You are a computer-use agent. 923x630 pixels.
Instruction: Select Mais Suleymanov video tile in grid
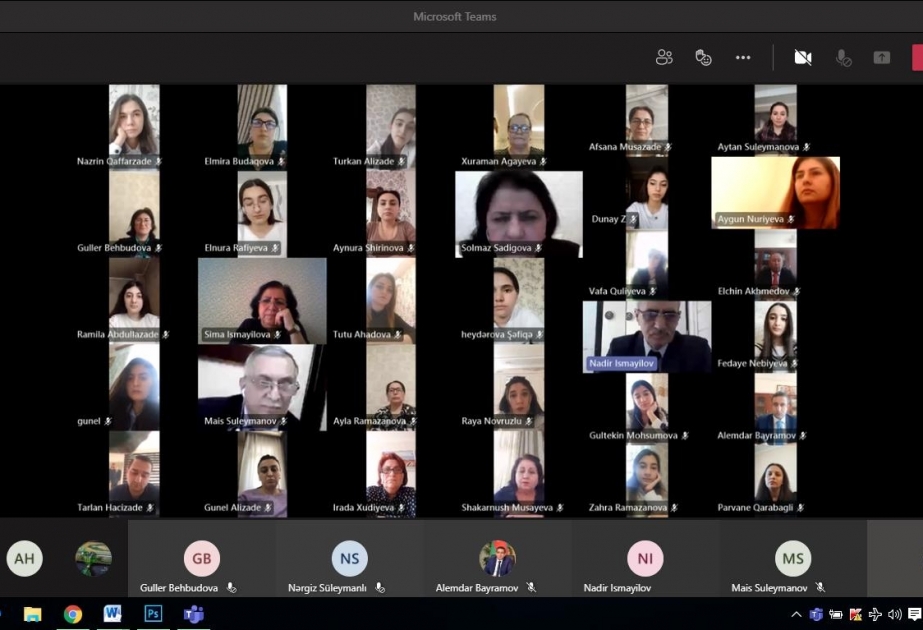(x=262, y=387)
